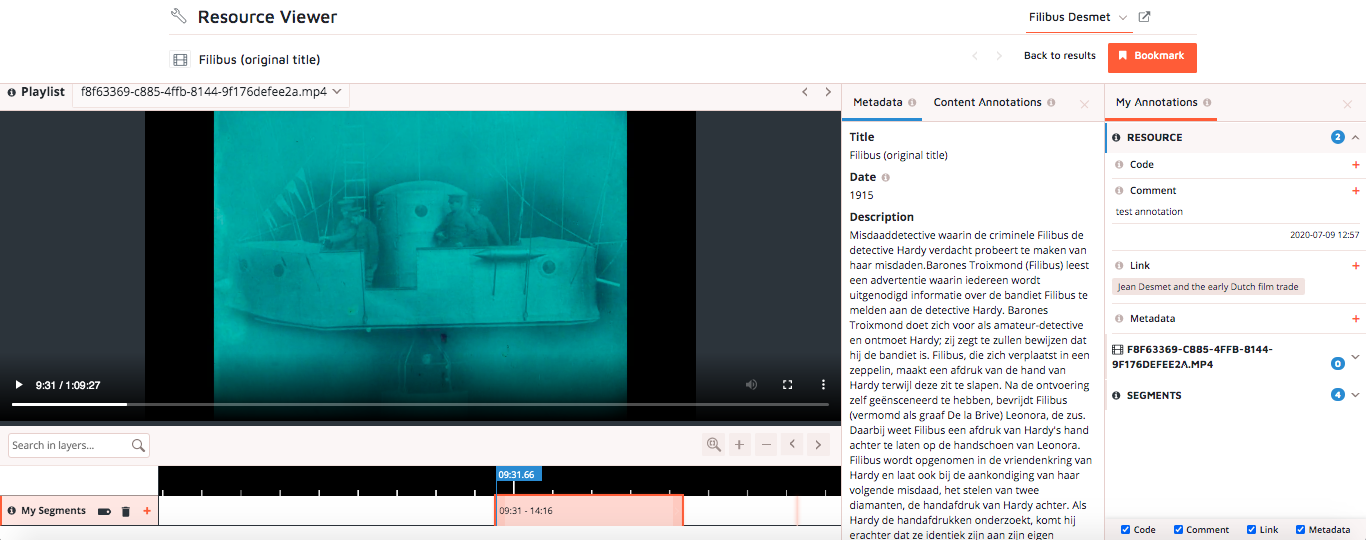
Task: Add new segment with red plus
Action: (x=147, y=511)
